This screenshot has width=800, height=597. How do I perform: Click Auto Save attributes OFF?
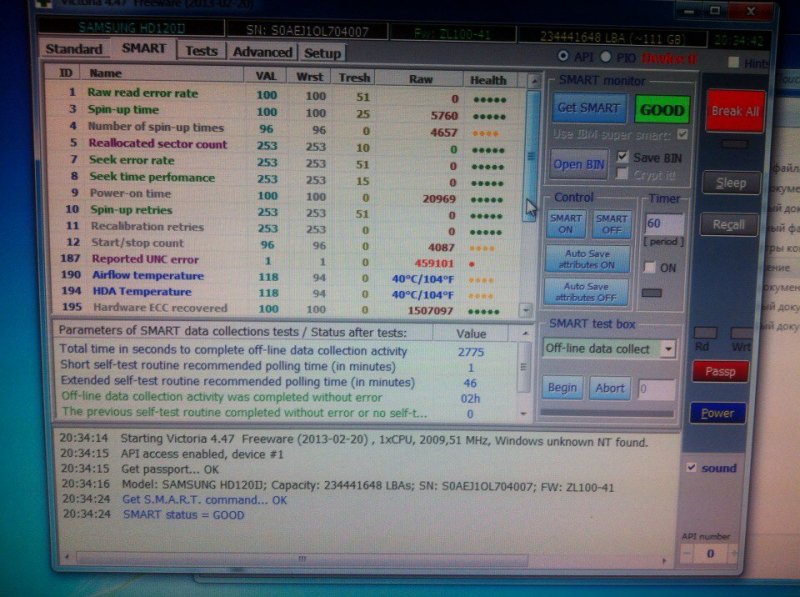click(588, 292)
